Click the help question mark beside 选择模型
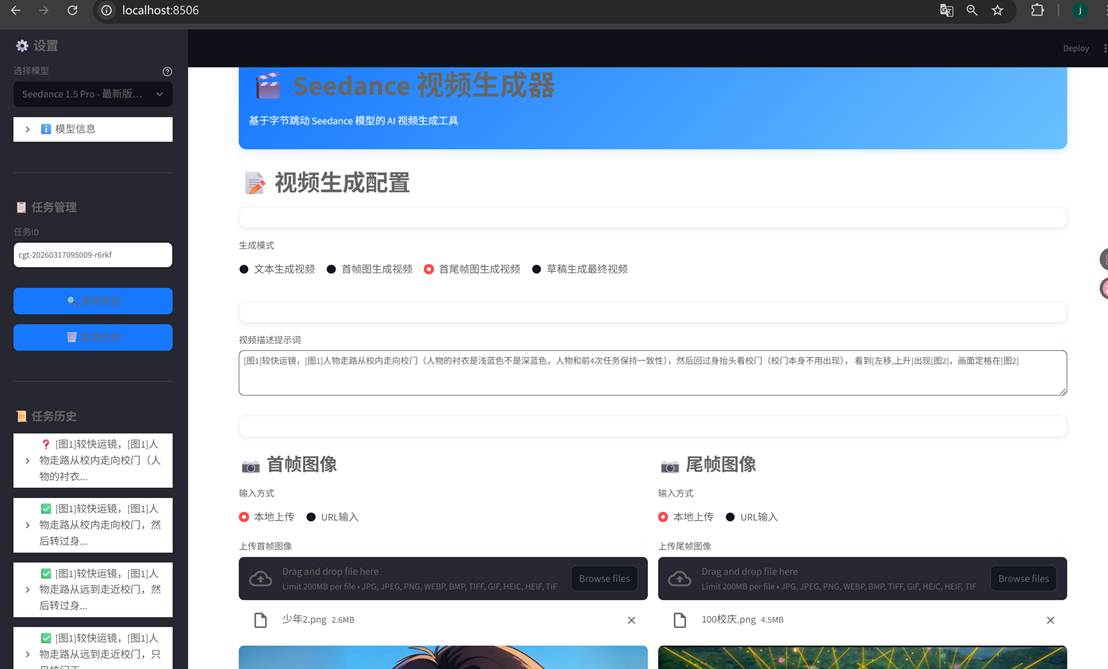 (167, 71)
